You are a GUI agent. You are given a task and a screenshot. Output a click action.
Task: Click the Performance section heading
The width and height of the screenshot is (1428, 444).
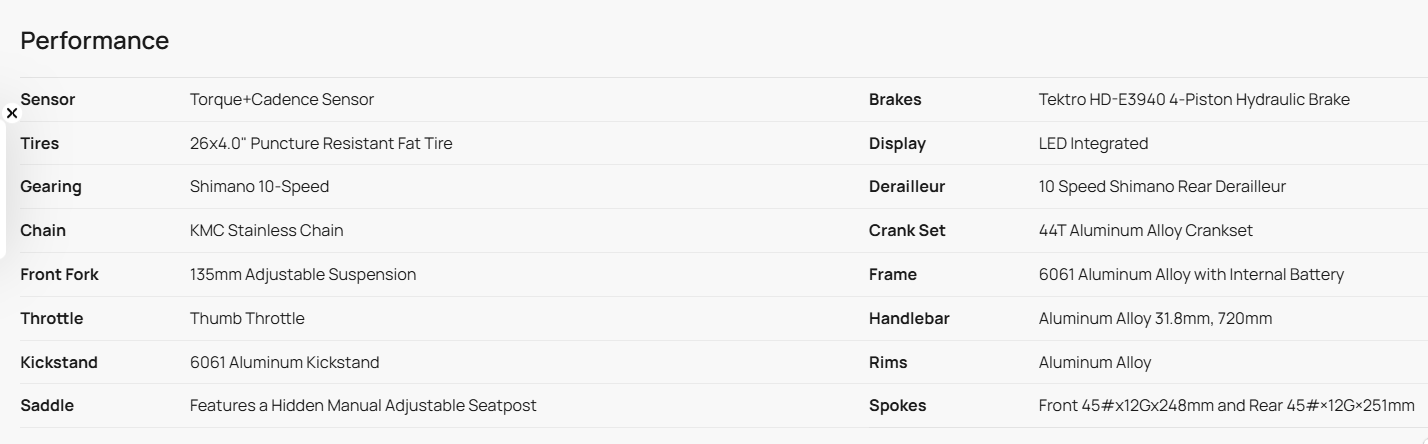pos(94,41)
